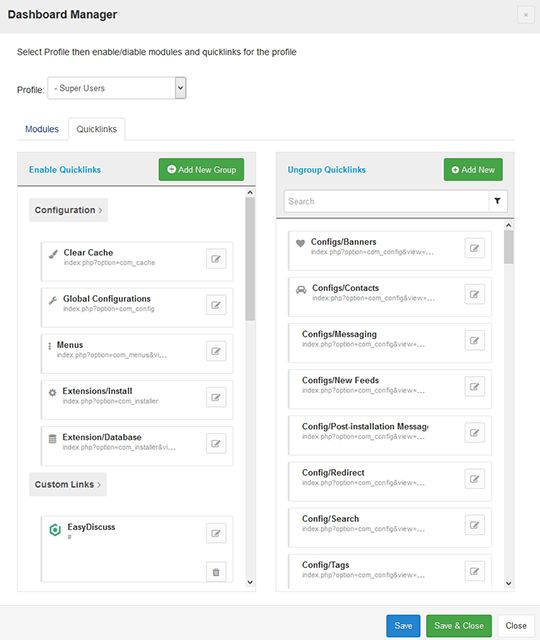Add a new ungrouped quicklink
This screenshot has width=540, height=640.
click(x=473, y=169)
